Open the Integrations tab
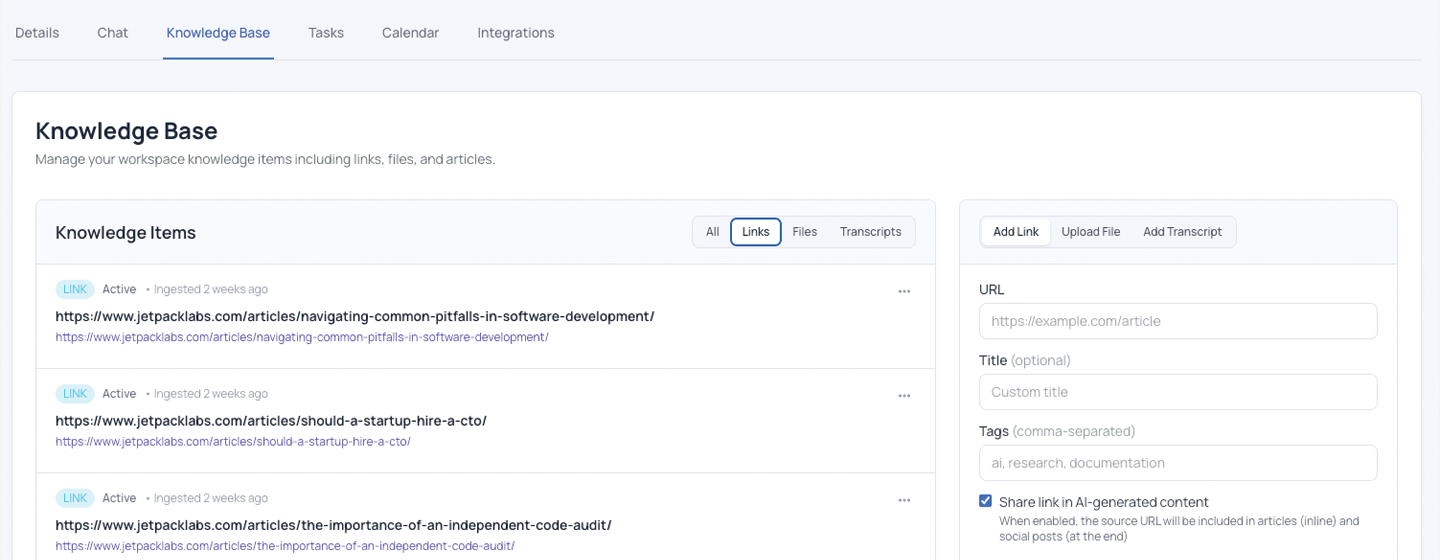 [x=516, y=32]
